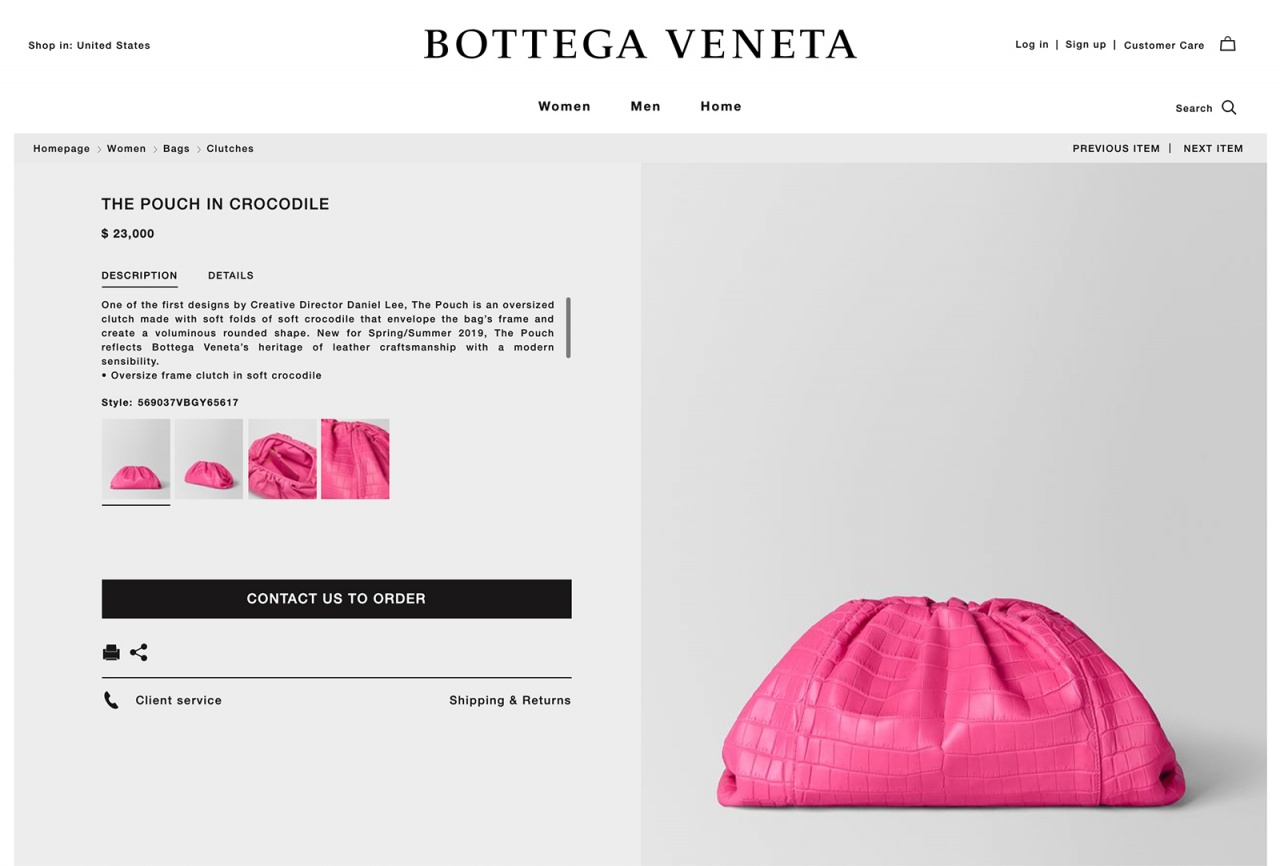Share this product via share icon
1280x866 pixels.
(139, 652)
